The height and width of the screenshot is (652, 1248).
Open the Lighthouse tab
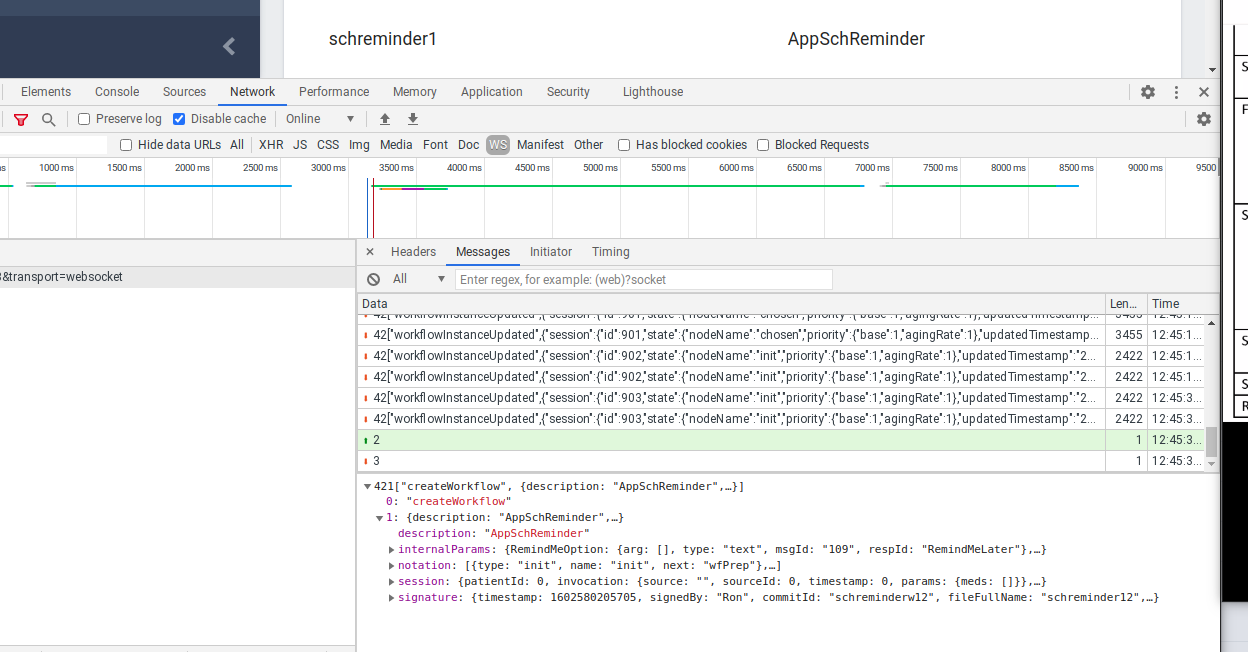click(653, 92)
